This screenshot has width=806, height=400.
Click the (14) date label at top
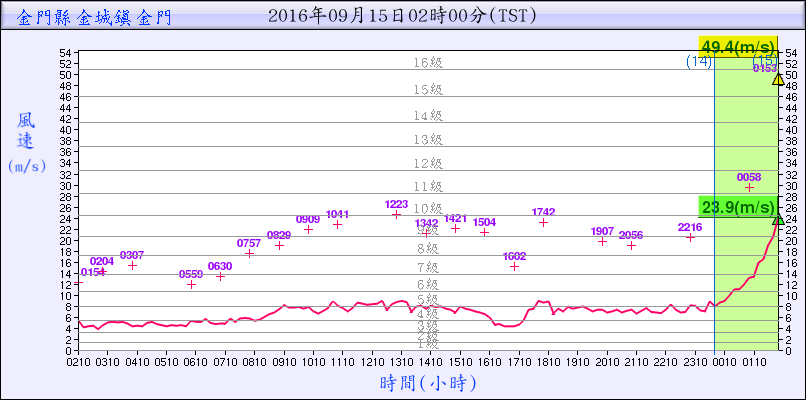[x=698, y=62]
